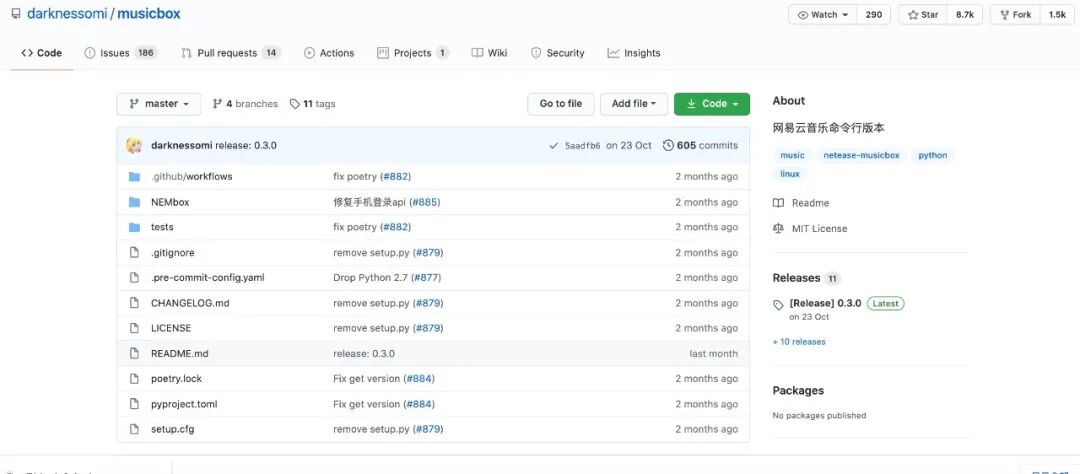This screenshot has height=474, width=1080.
Task: Select the python topic tag
Action: (932, 155)
